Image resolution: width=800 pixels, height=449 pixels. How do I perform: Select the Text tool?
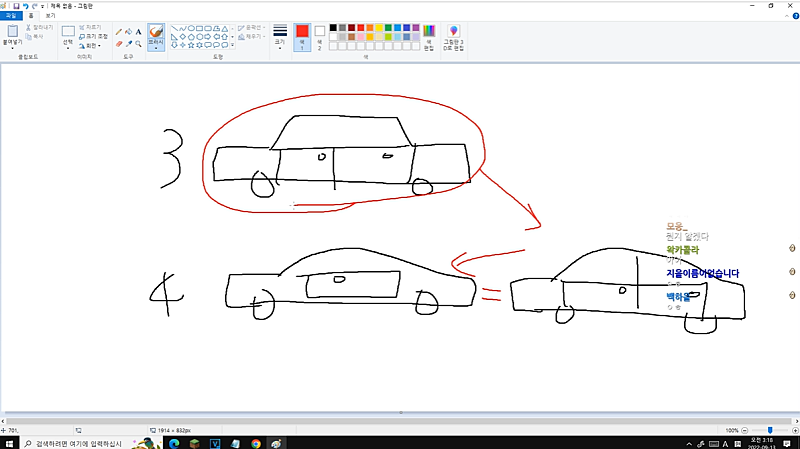(138, 32)
